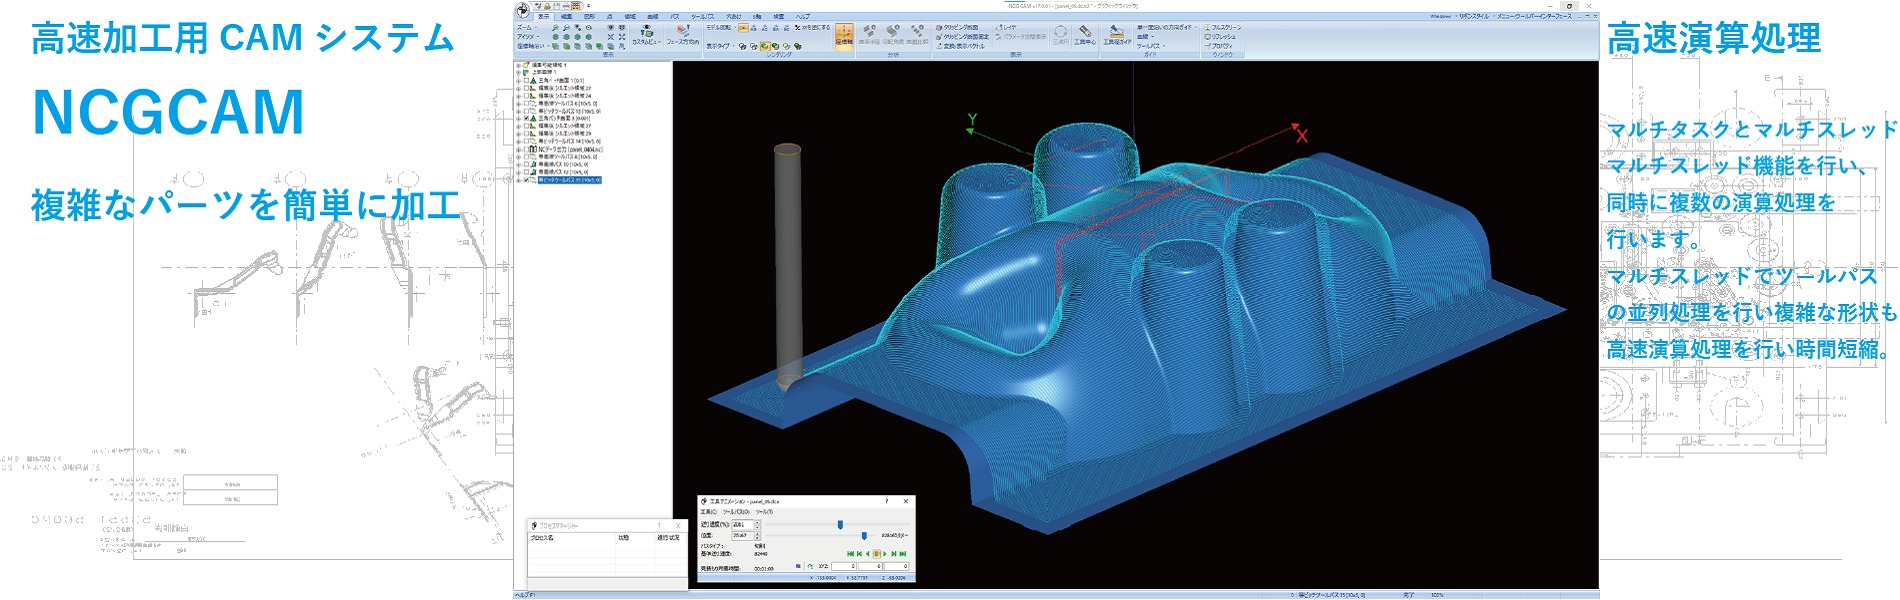Open the メニューツールバーインターフェース dropdown
This screenshot has height=600, width=1900.
[1534, 16]
